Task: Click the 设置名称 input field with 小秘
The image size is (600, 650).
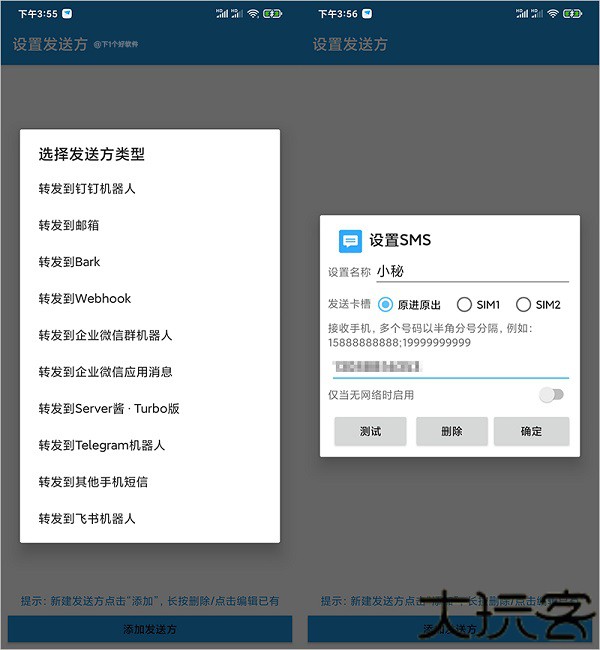Action: tap(472, 272)
